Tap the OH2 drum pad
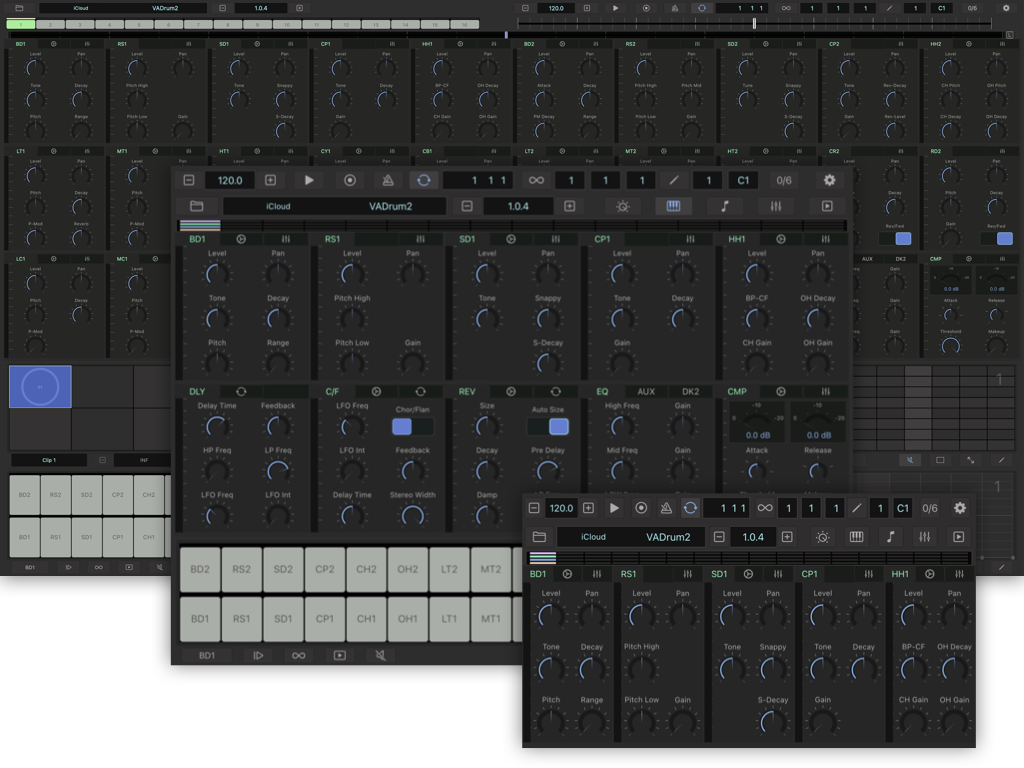The height and width of the screenshot is (768, 1024). [x=408, y=569]
